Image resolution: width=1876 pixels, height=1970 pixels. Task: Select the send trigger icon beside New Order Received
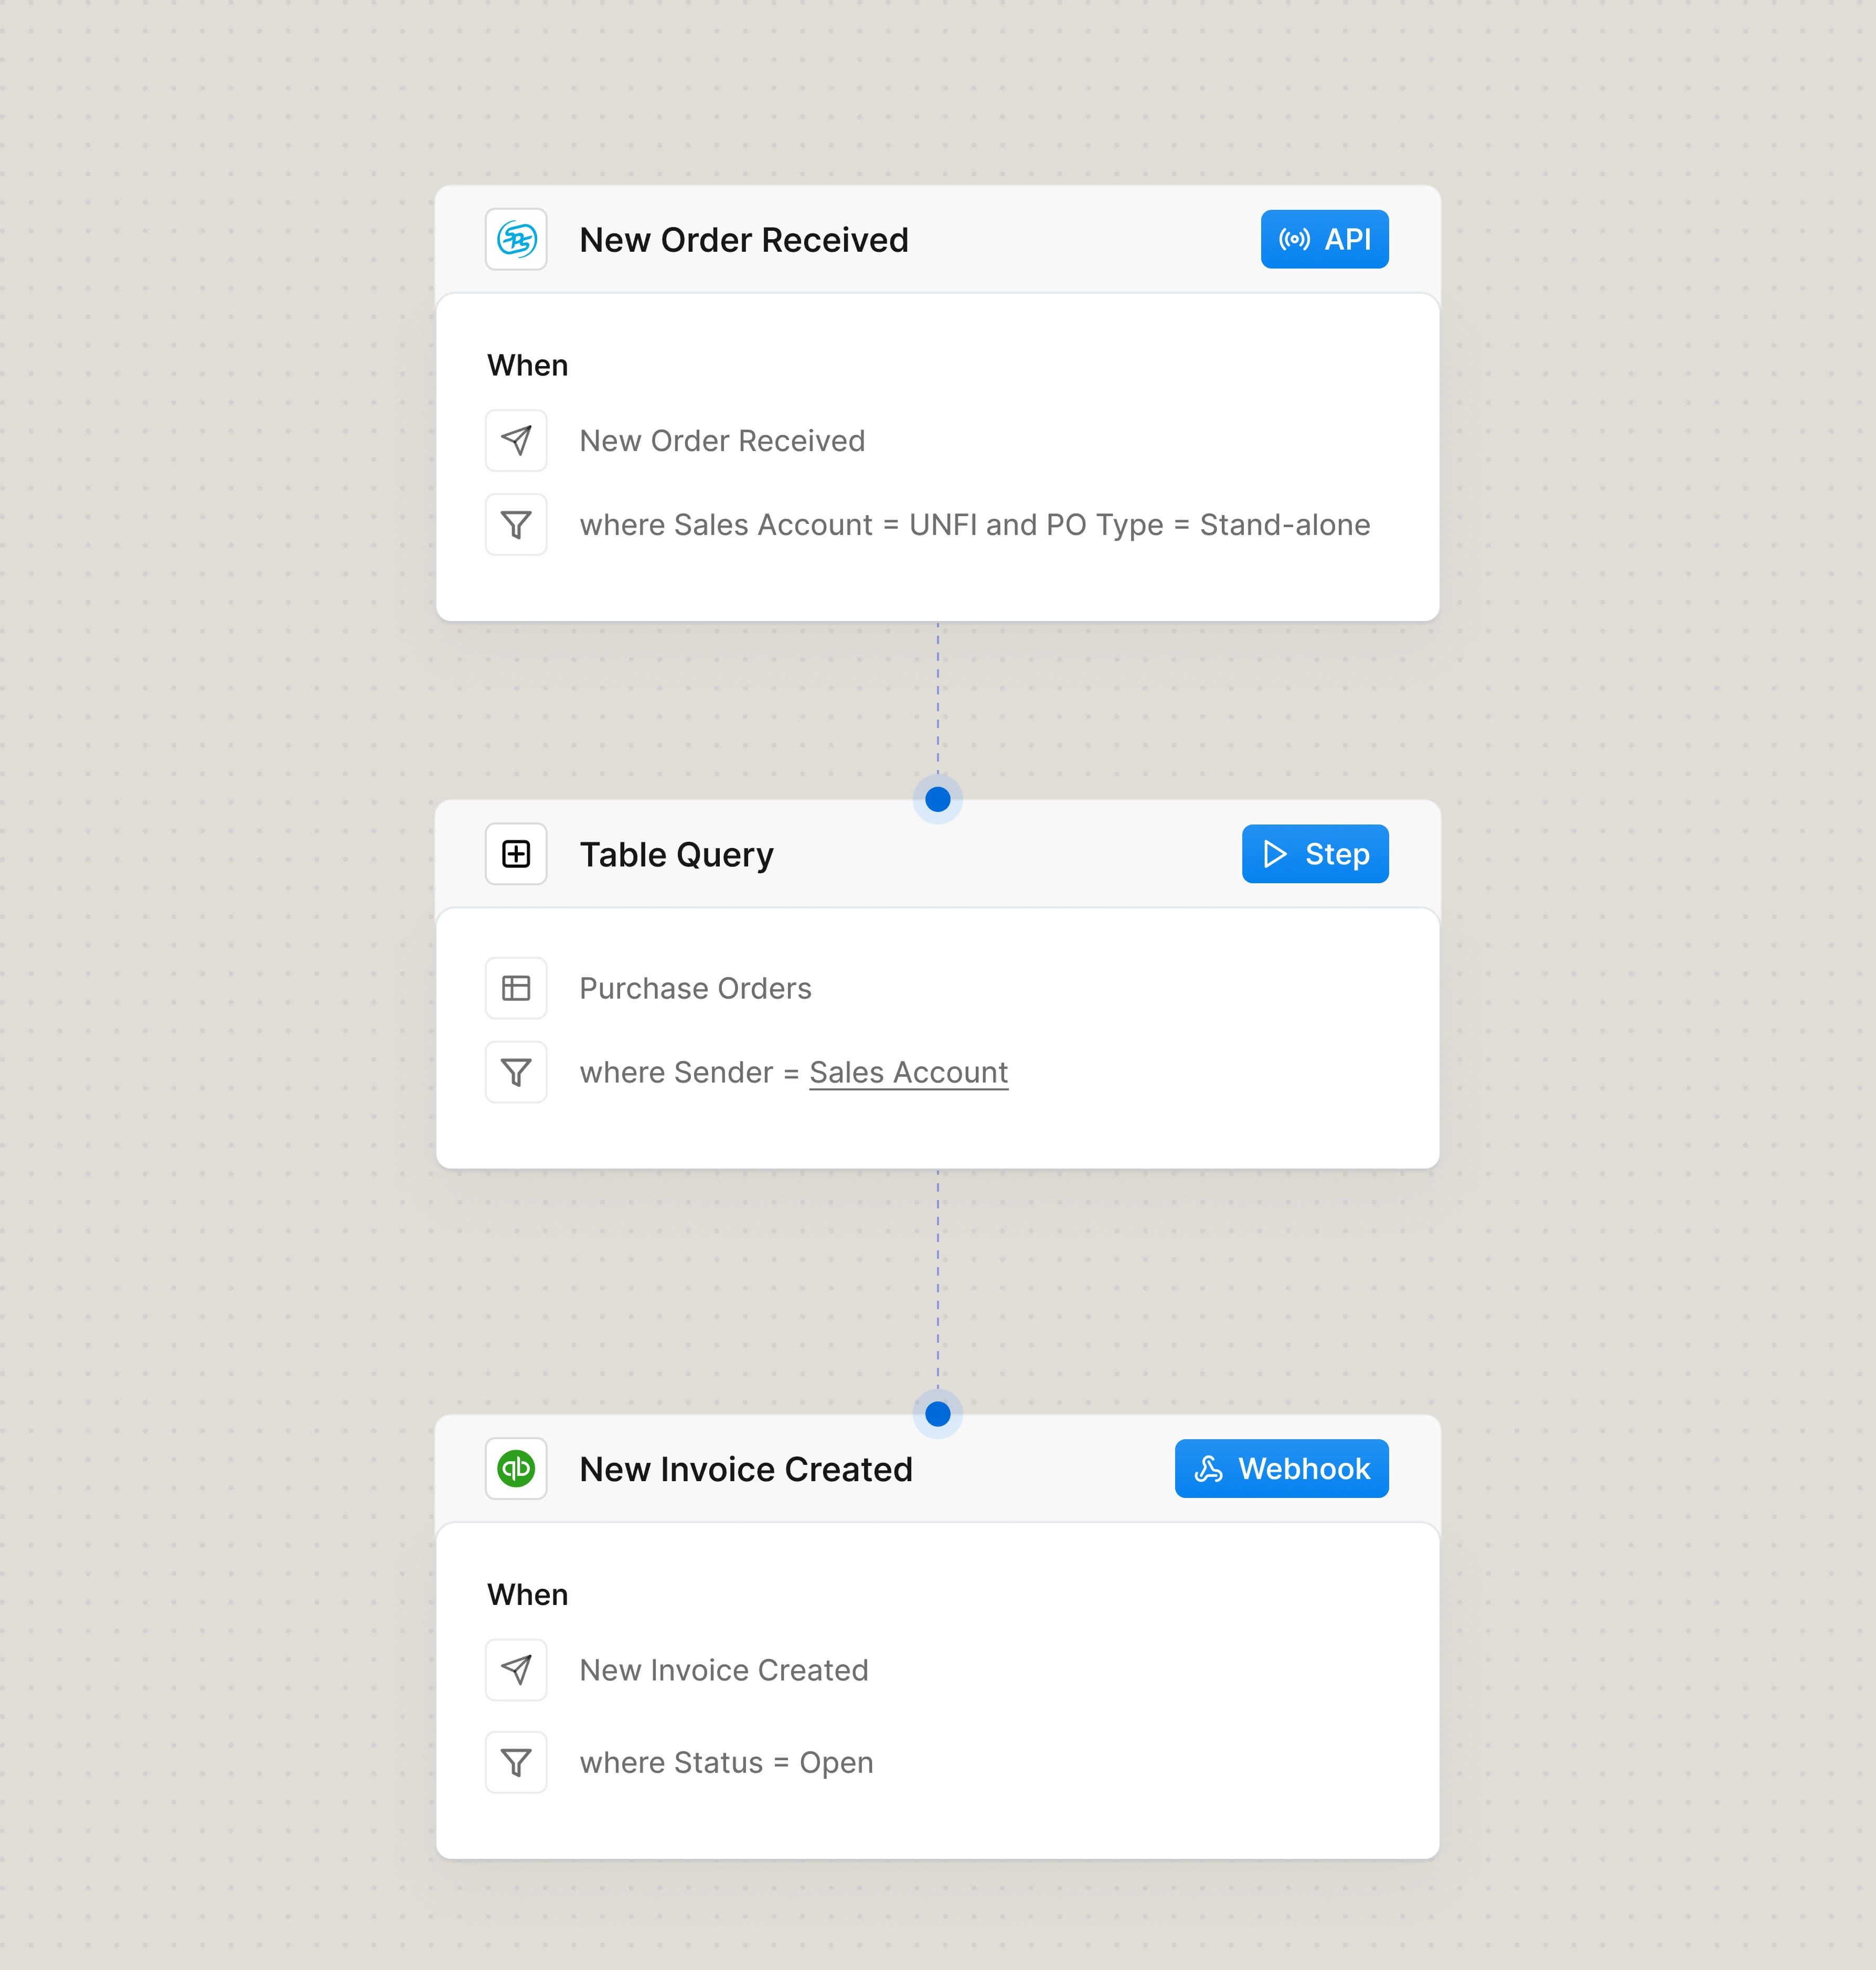coord(516,440)
